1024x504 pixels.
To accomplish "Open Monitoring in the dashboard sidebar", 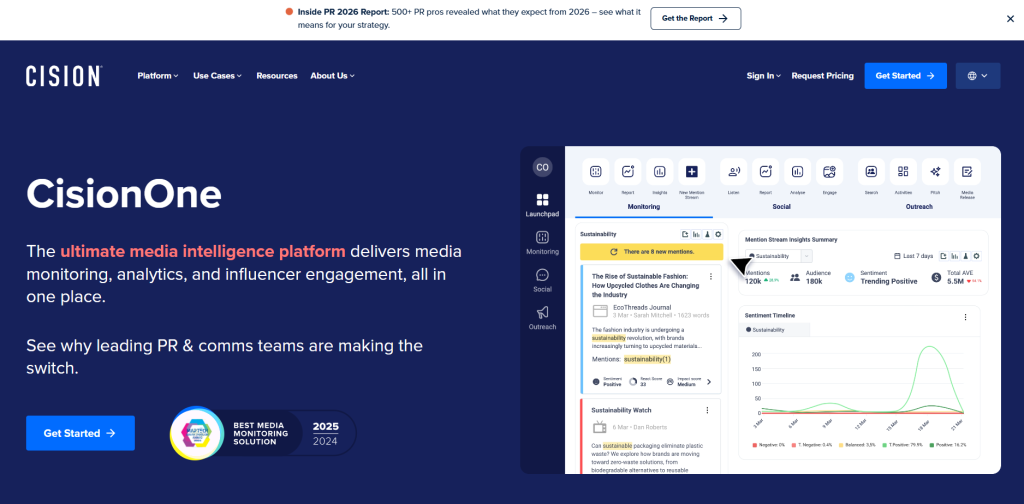I will coord(542,242).
